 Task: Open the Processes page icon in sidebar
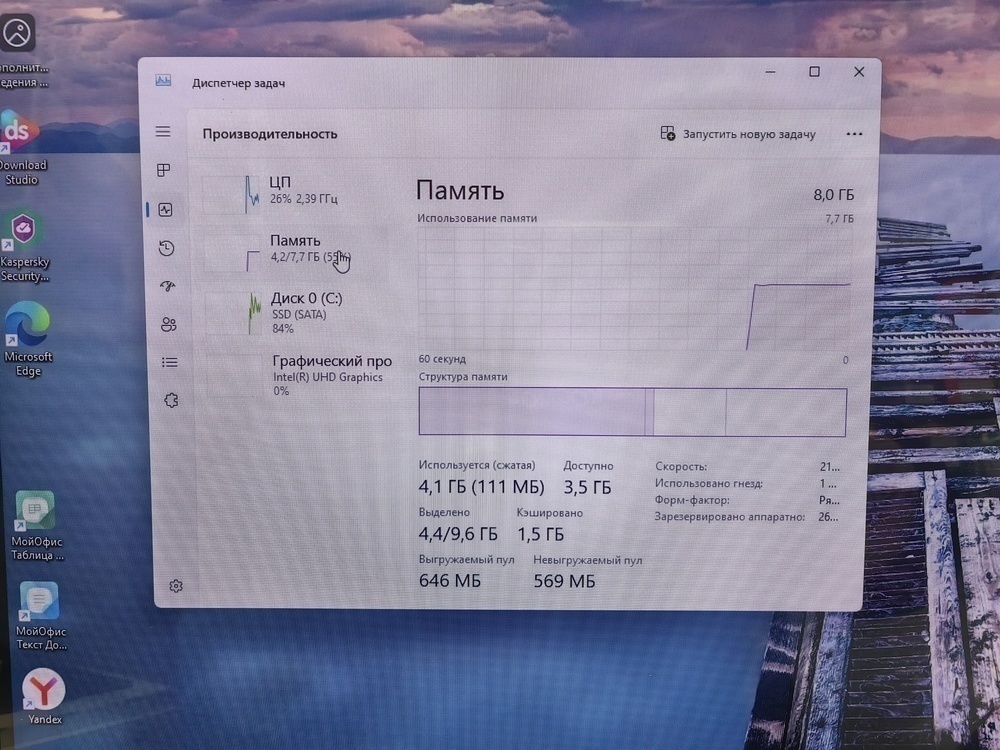click(x=164, y=171)
